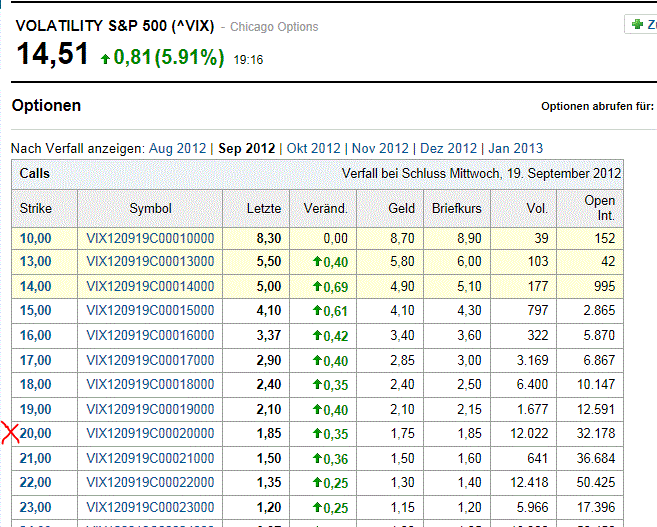The image size is (657, 527).
Task: Select the Sep 2012 expiry
Action: (x=246, y=148)
